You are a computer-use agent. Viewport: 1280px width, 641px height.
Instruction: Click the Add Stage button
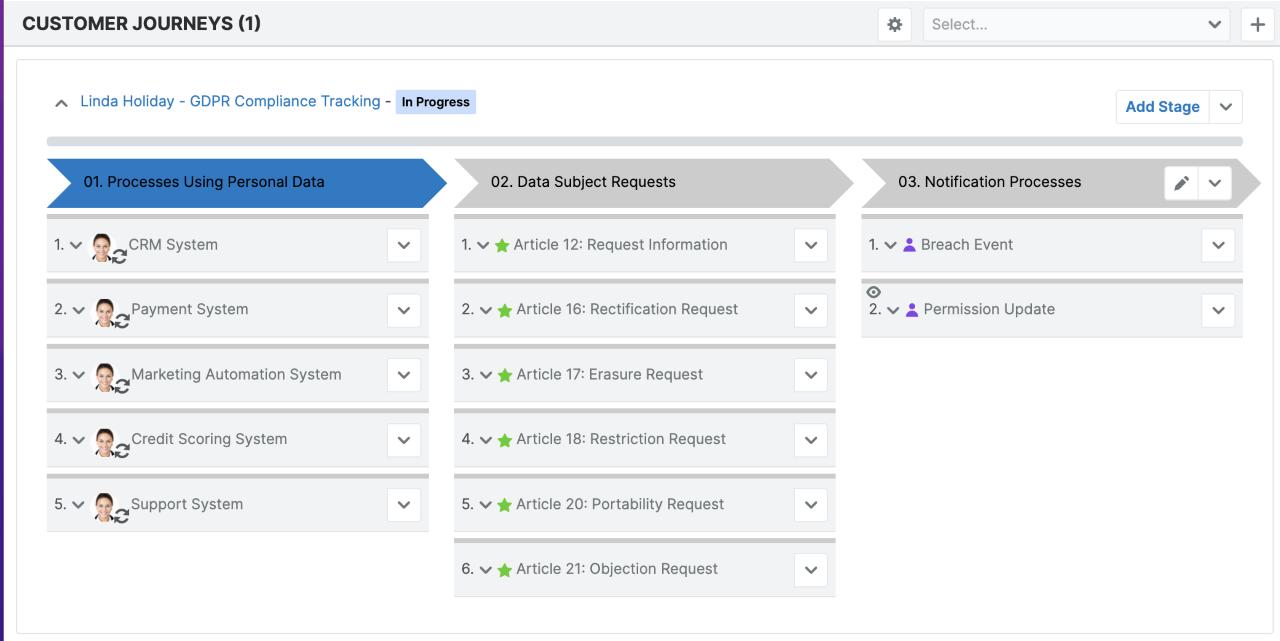[x=1162, y=107]
